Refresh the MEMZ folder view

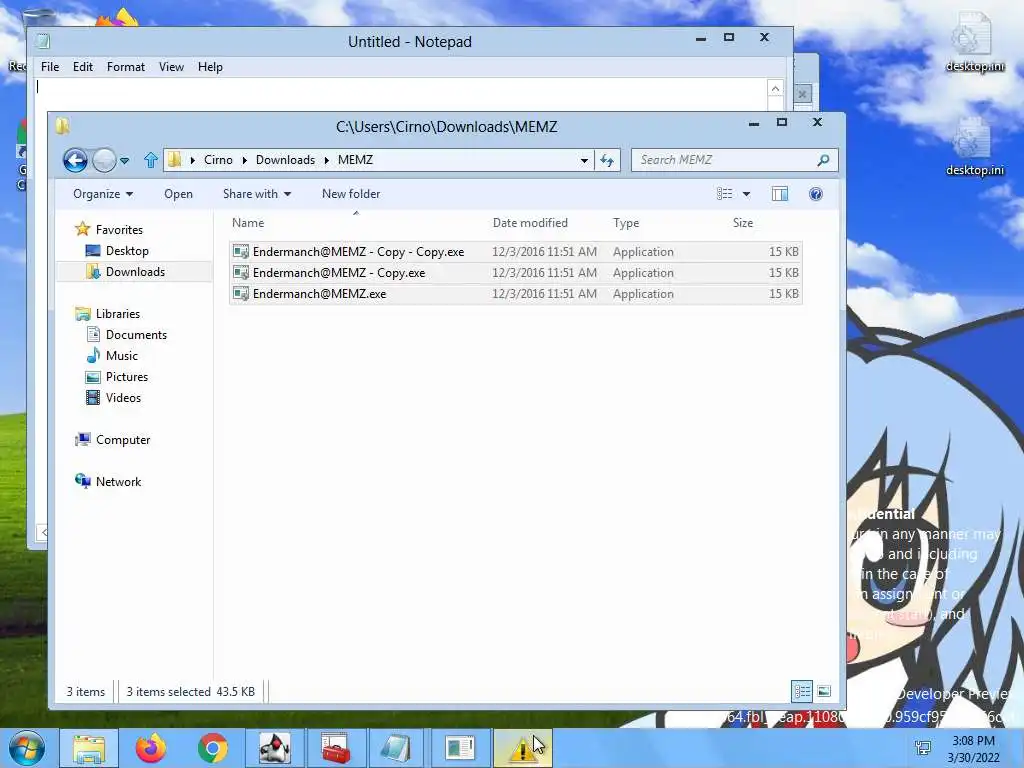click(607, 161)
